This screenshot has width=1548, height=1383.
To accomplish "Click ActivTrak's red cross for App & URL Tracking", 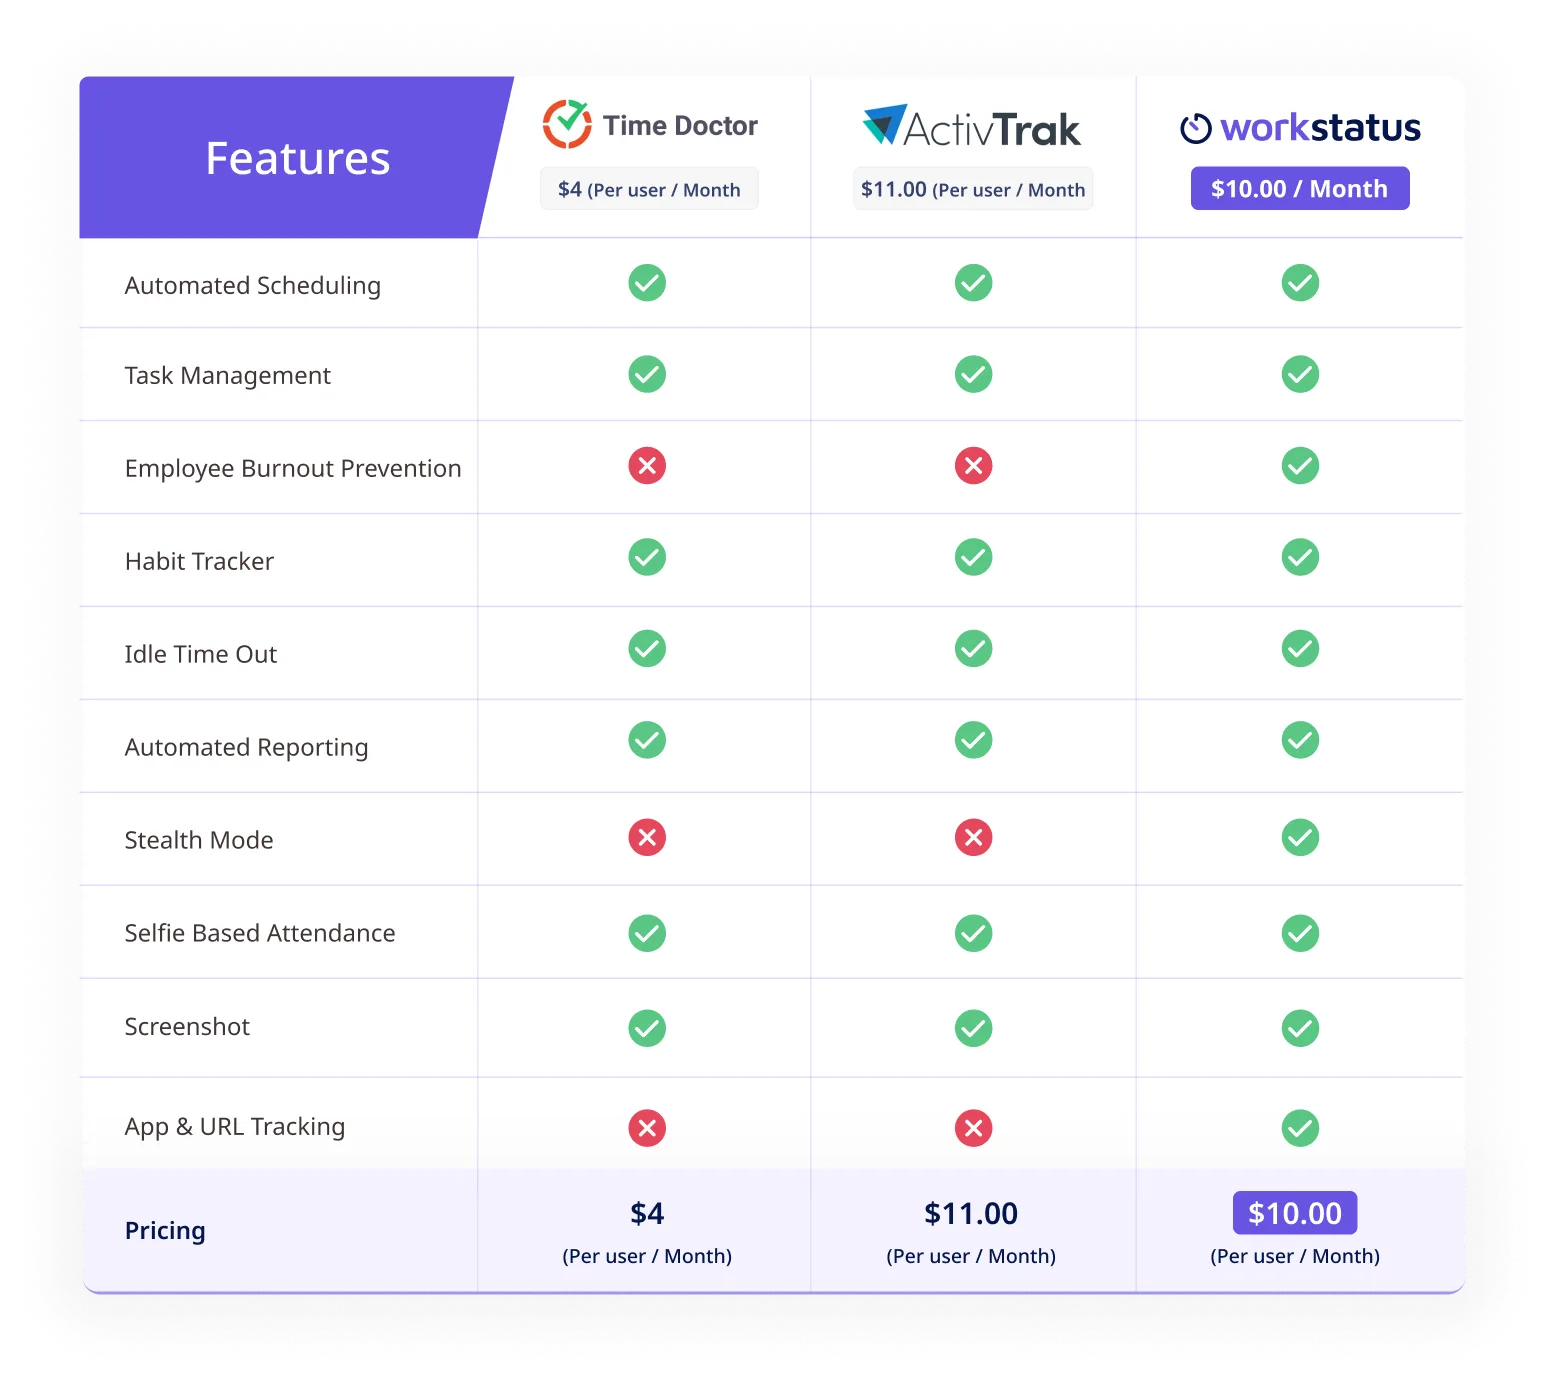I will click(x=973, y=1128).
